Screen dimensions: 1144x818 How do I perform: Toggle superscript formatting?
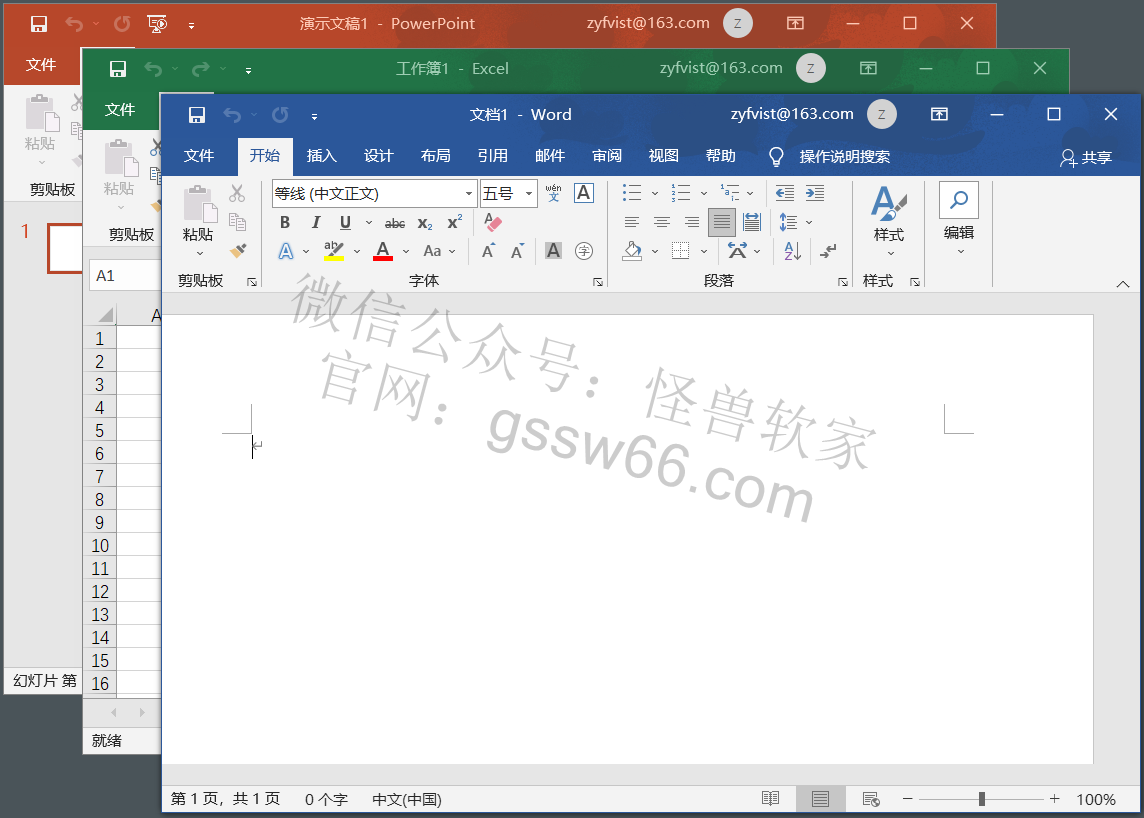click(x=455, y=222)
